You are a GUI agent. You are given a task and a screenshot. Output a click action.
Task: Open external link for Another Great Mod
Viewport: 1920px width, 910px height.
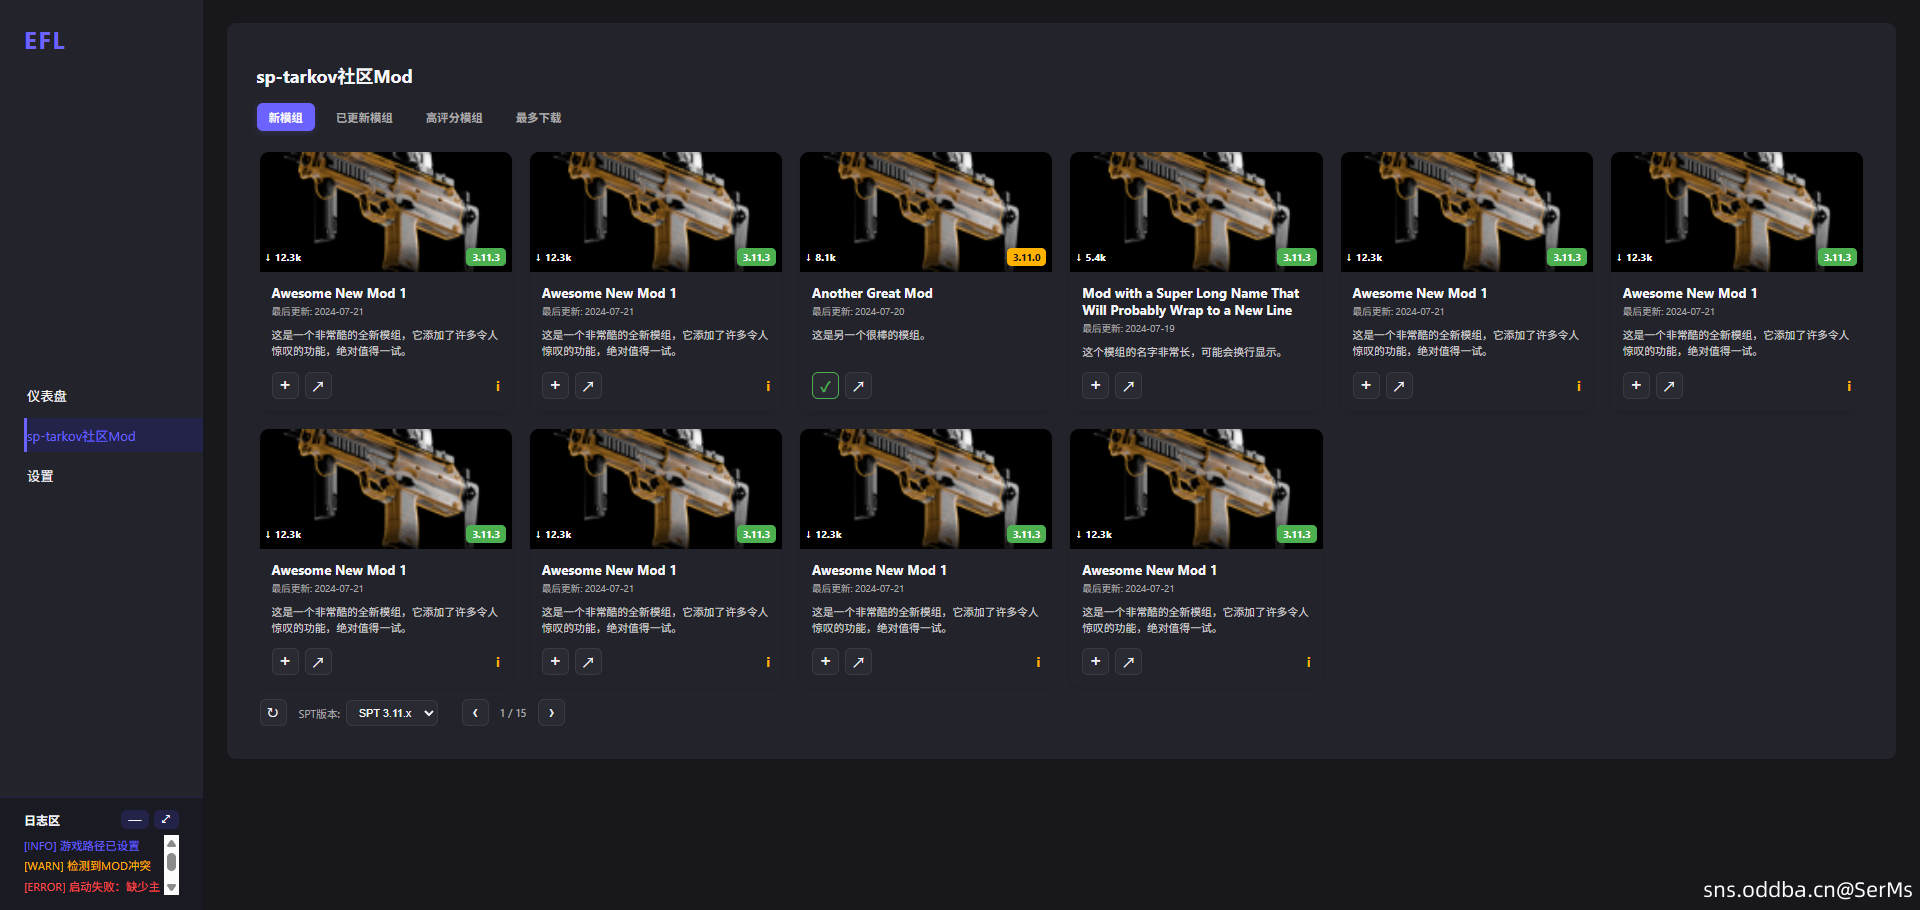click(x=858, y=386)
